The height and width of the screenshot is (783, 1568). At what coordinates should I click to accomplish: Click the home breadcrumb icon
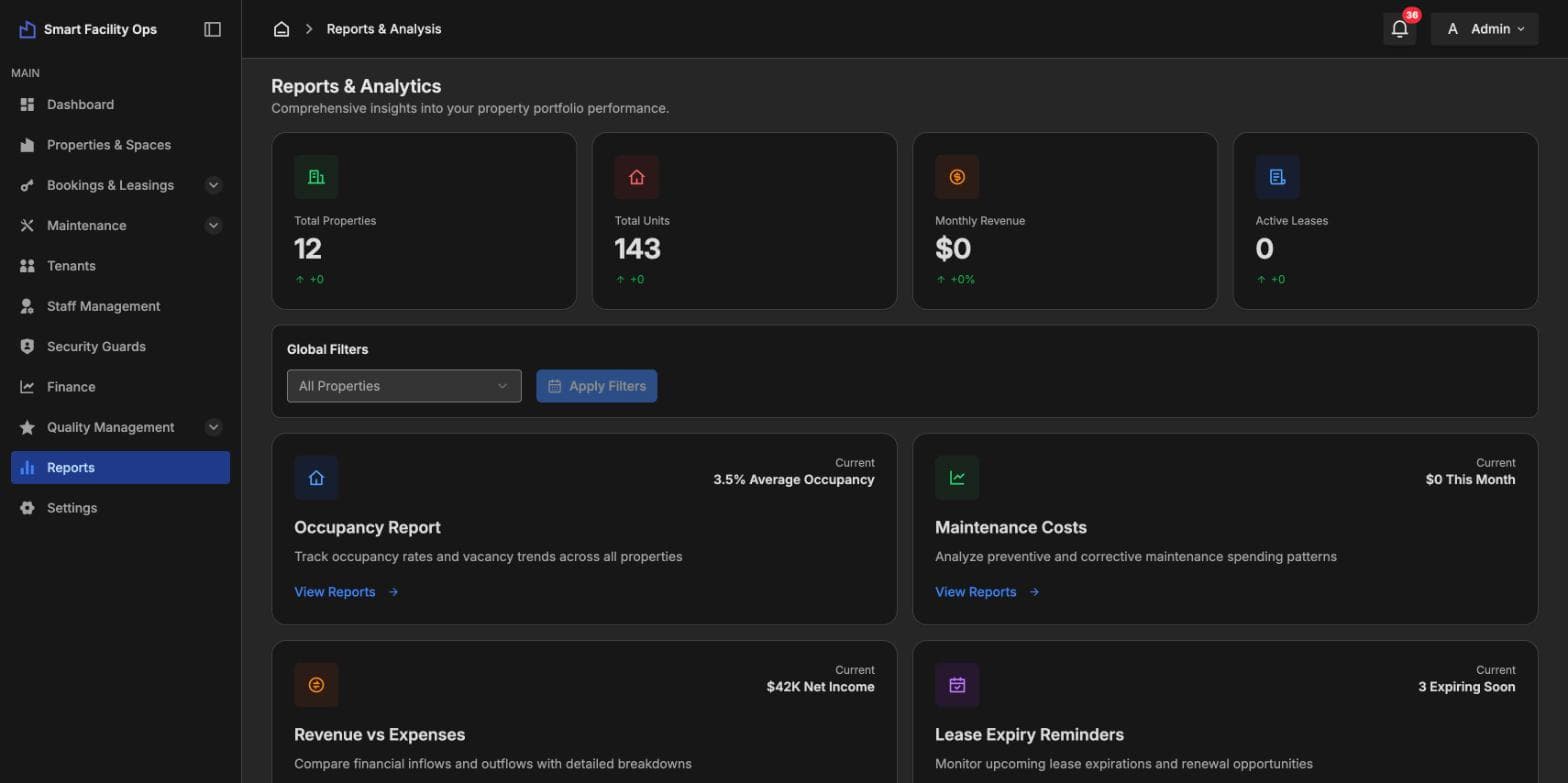click(282, 29)
